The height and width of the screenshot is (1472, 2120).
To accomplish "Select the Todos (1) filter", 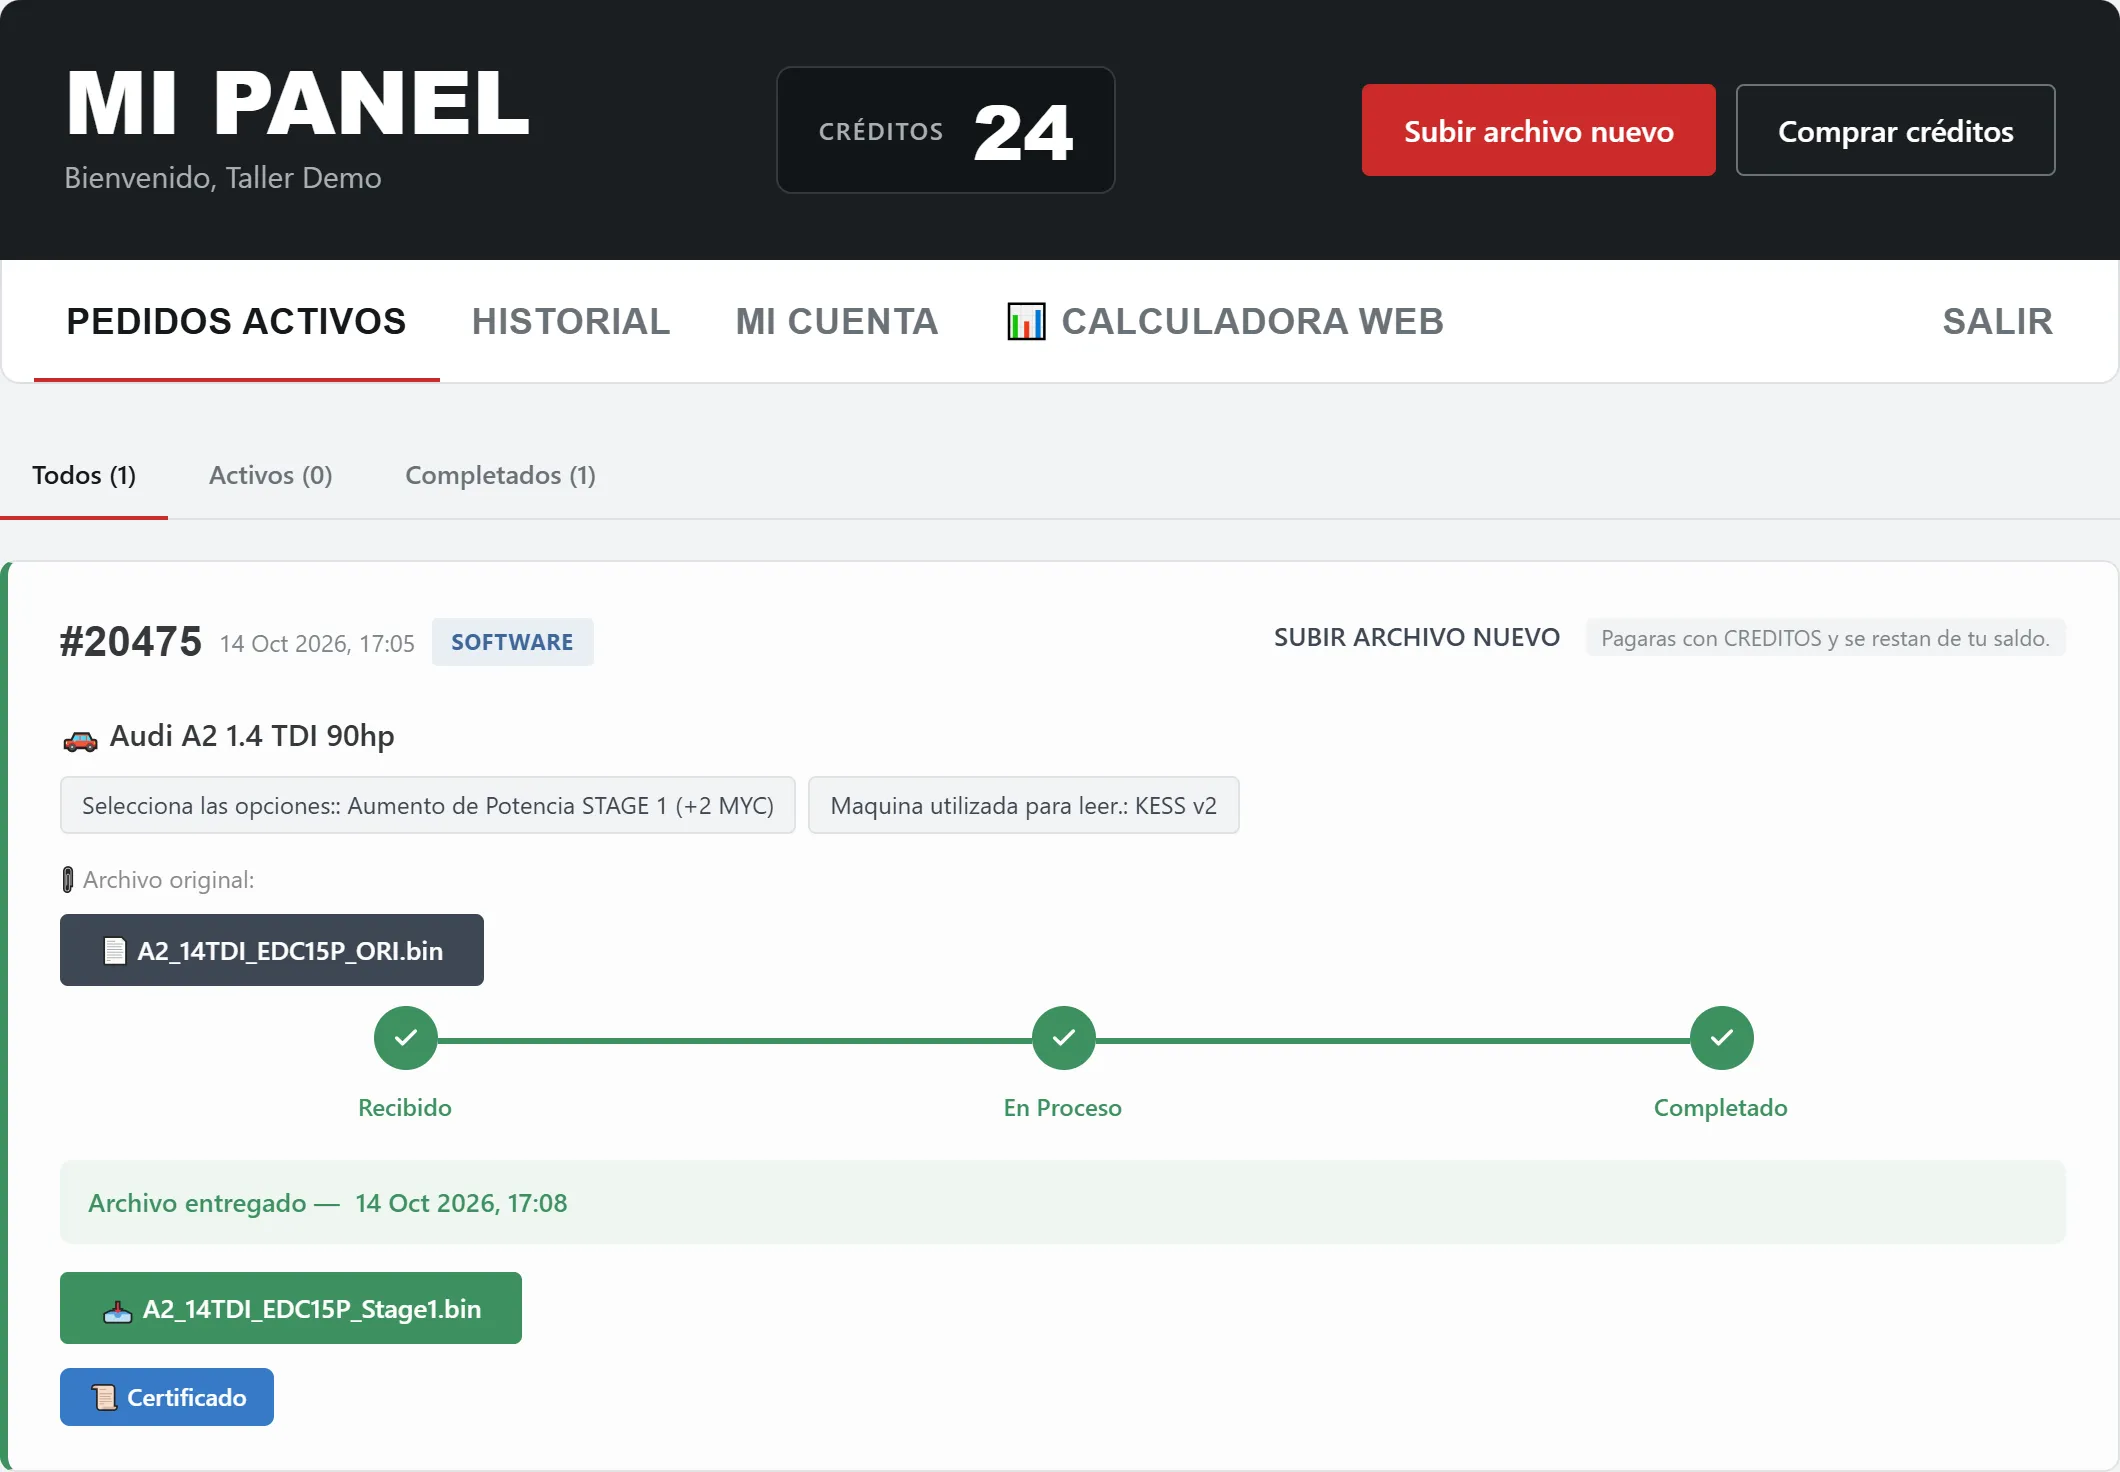I will pos(84,475).
